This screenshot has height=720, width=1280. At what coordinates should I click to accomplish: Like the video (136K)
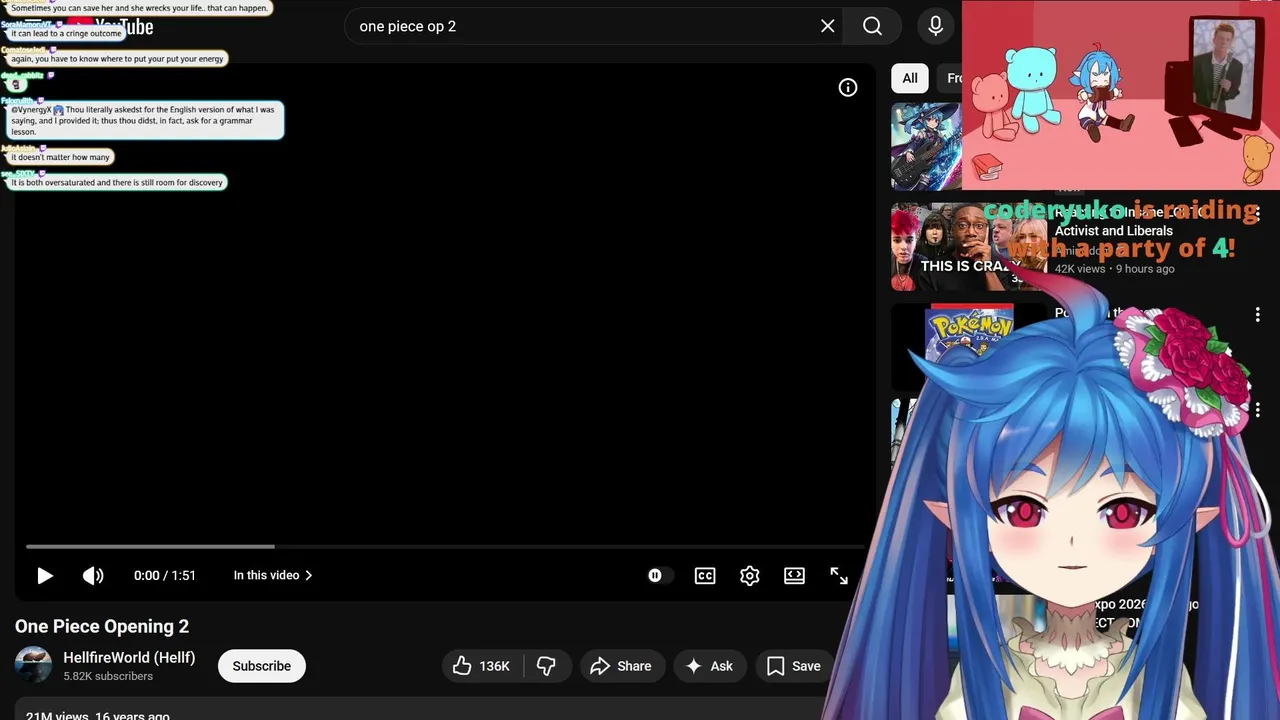coord(482,666)
